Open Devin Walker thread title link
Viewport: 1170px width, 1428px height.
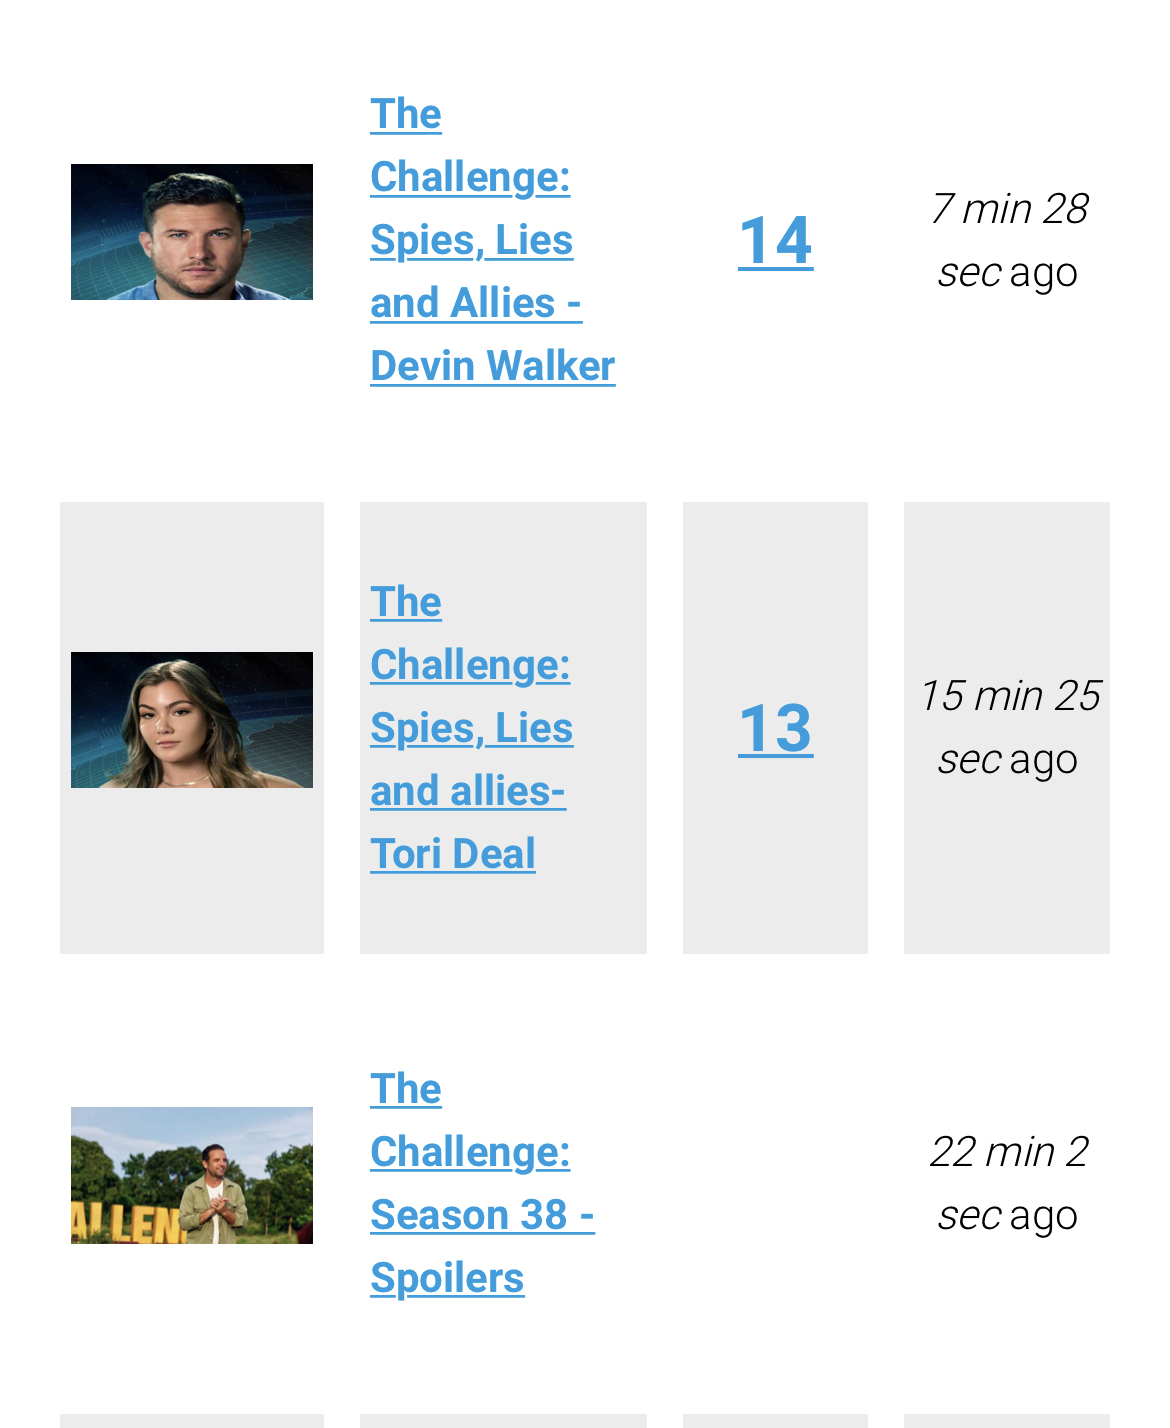click(492, 240)
